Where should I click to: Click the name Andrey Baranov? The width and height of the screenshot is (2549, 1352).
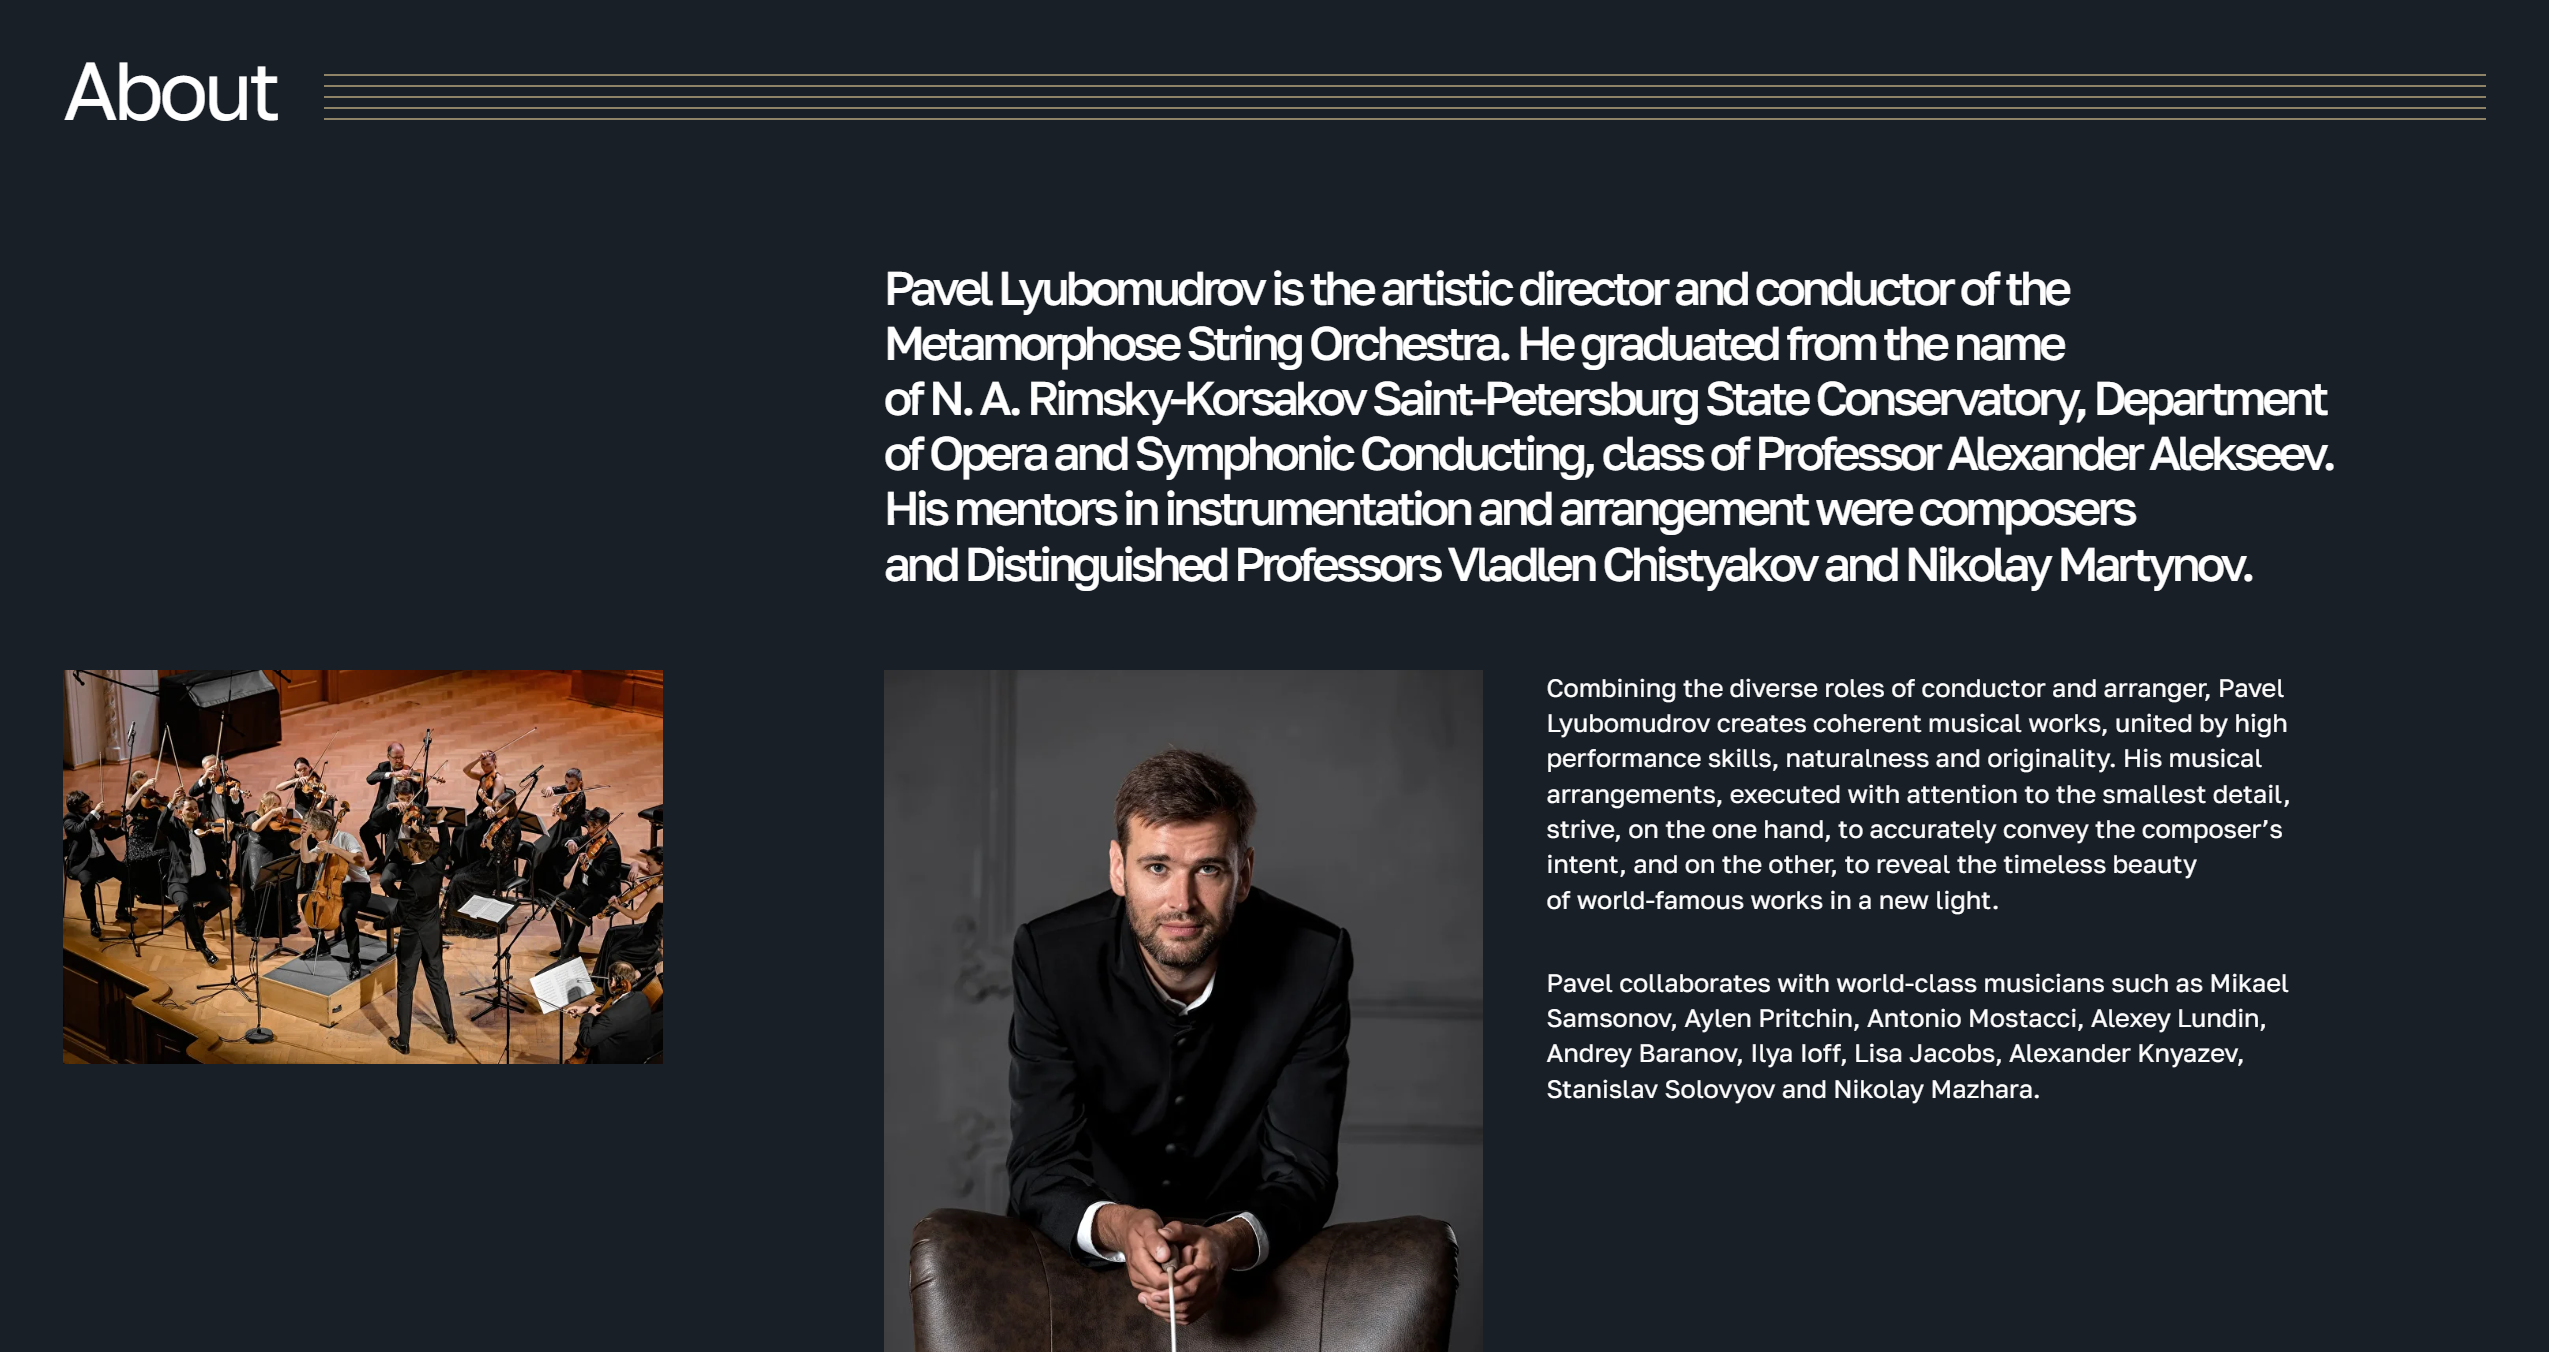coord(1643,1054)
